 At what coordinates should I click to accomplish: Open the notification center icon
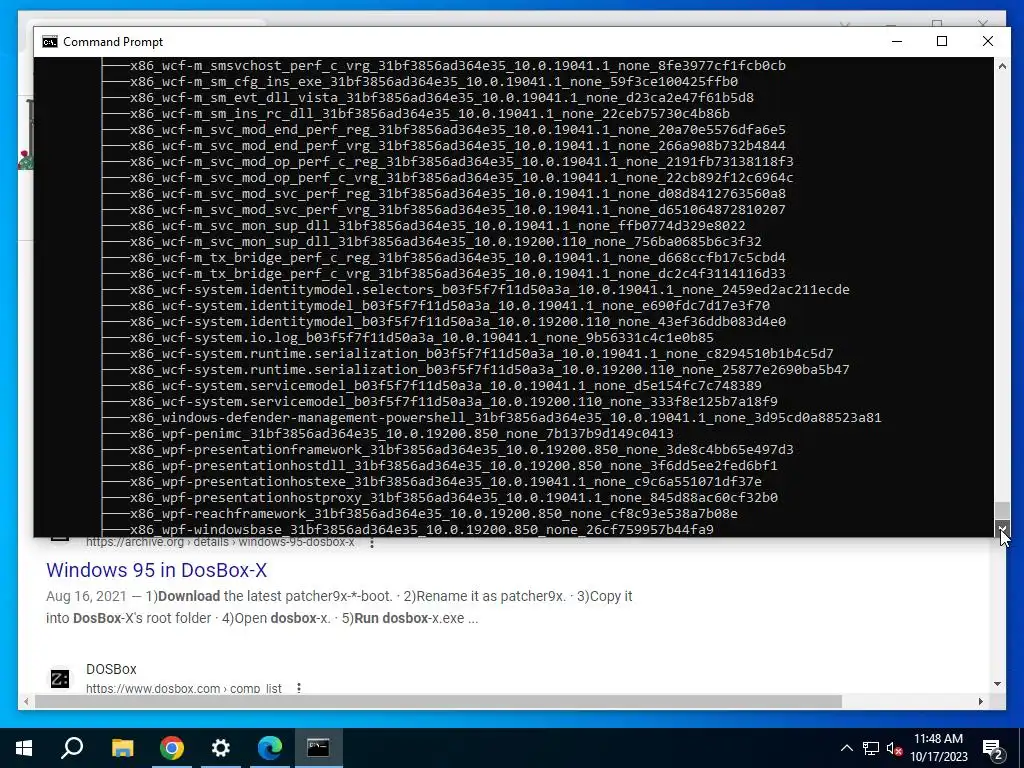(x=993, y=748)
